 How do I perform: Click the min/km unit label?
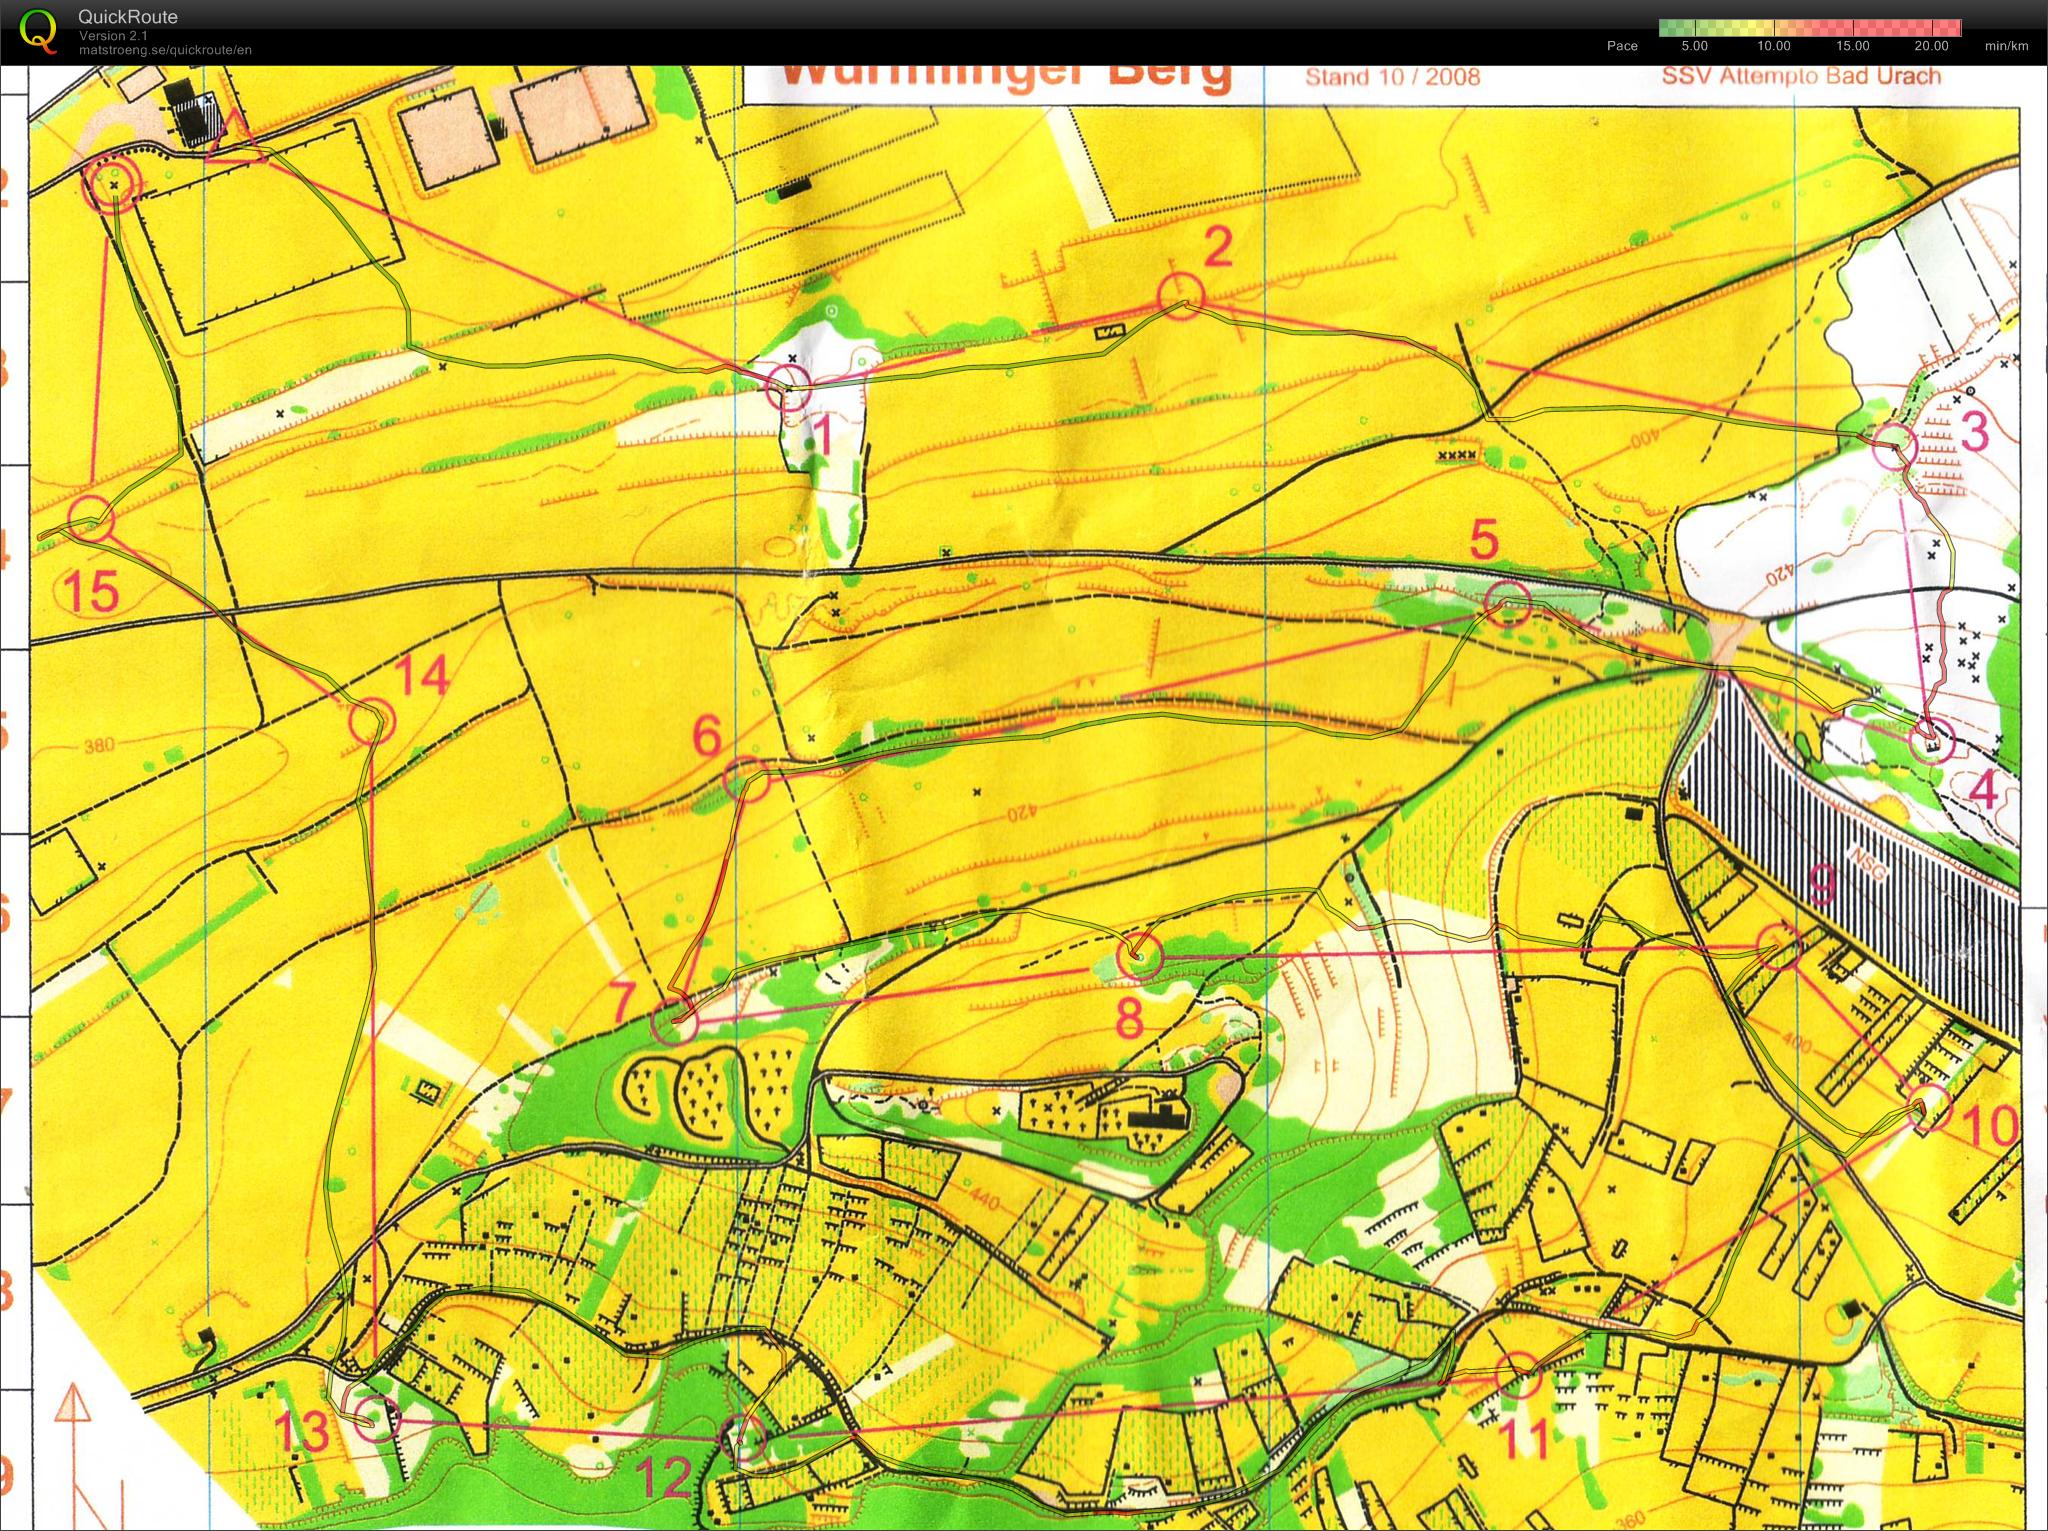2006,46
